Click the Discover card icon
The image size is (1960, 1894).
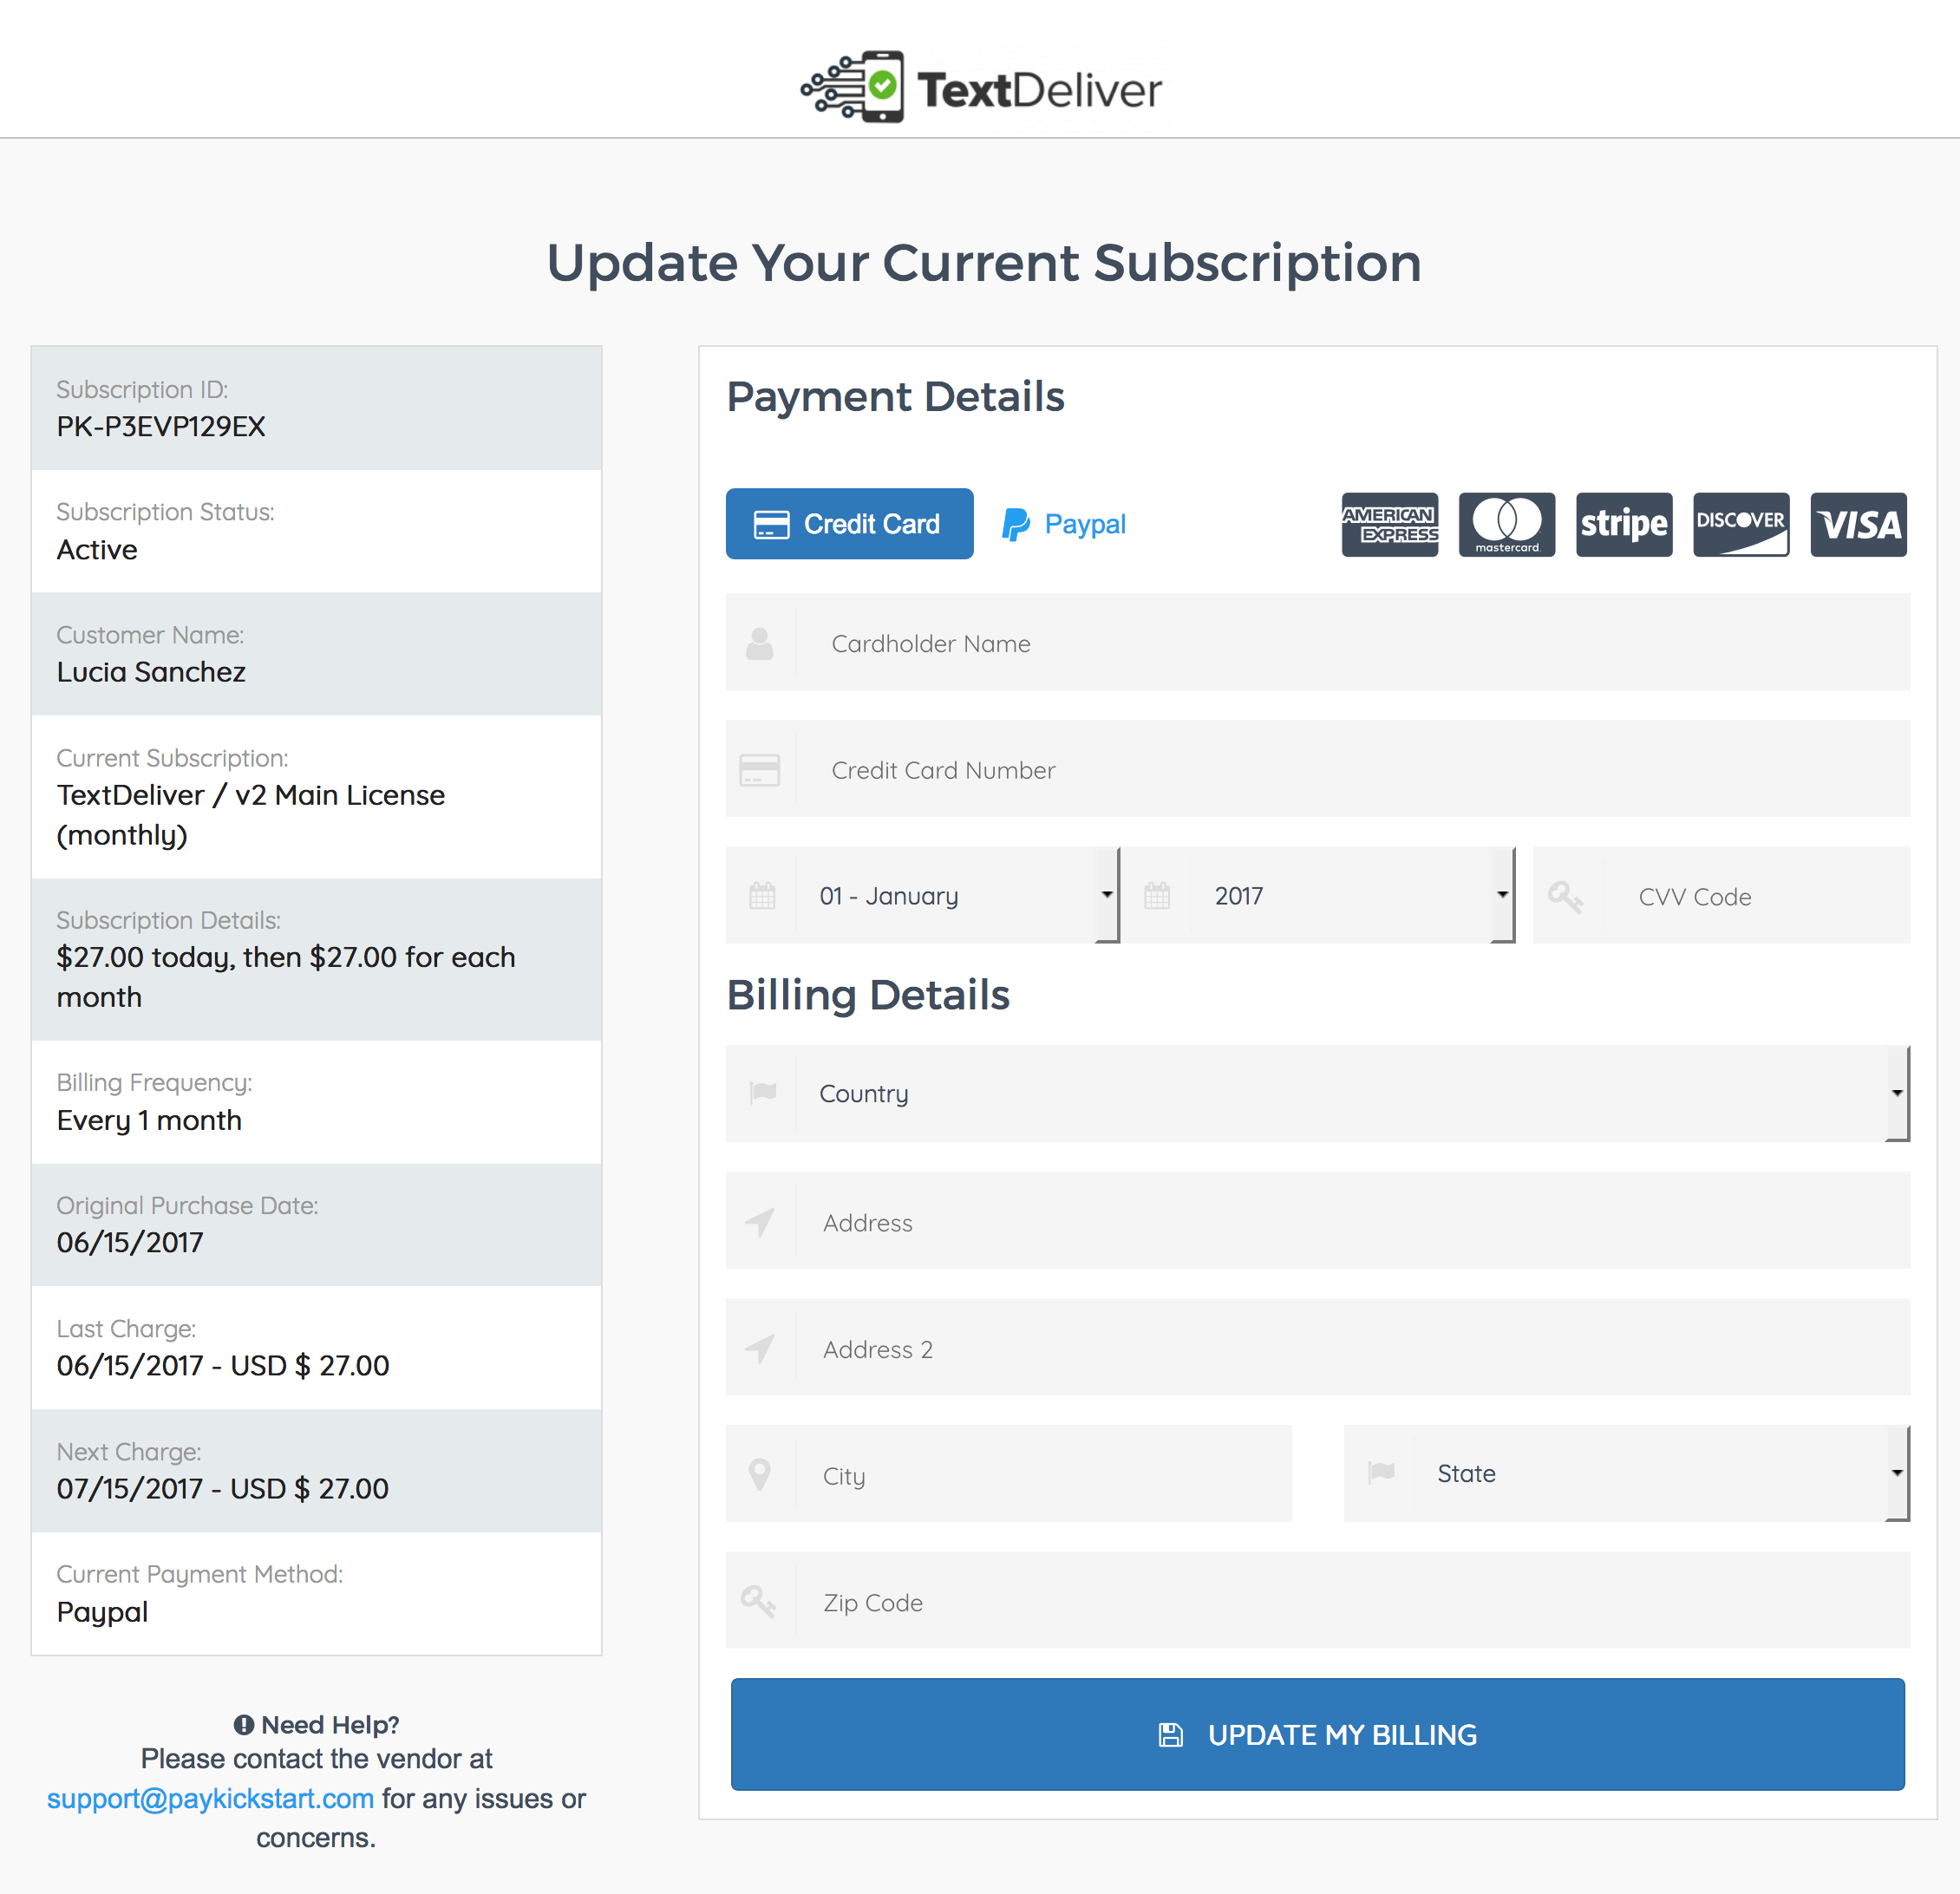click(x=1740, y=524)
